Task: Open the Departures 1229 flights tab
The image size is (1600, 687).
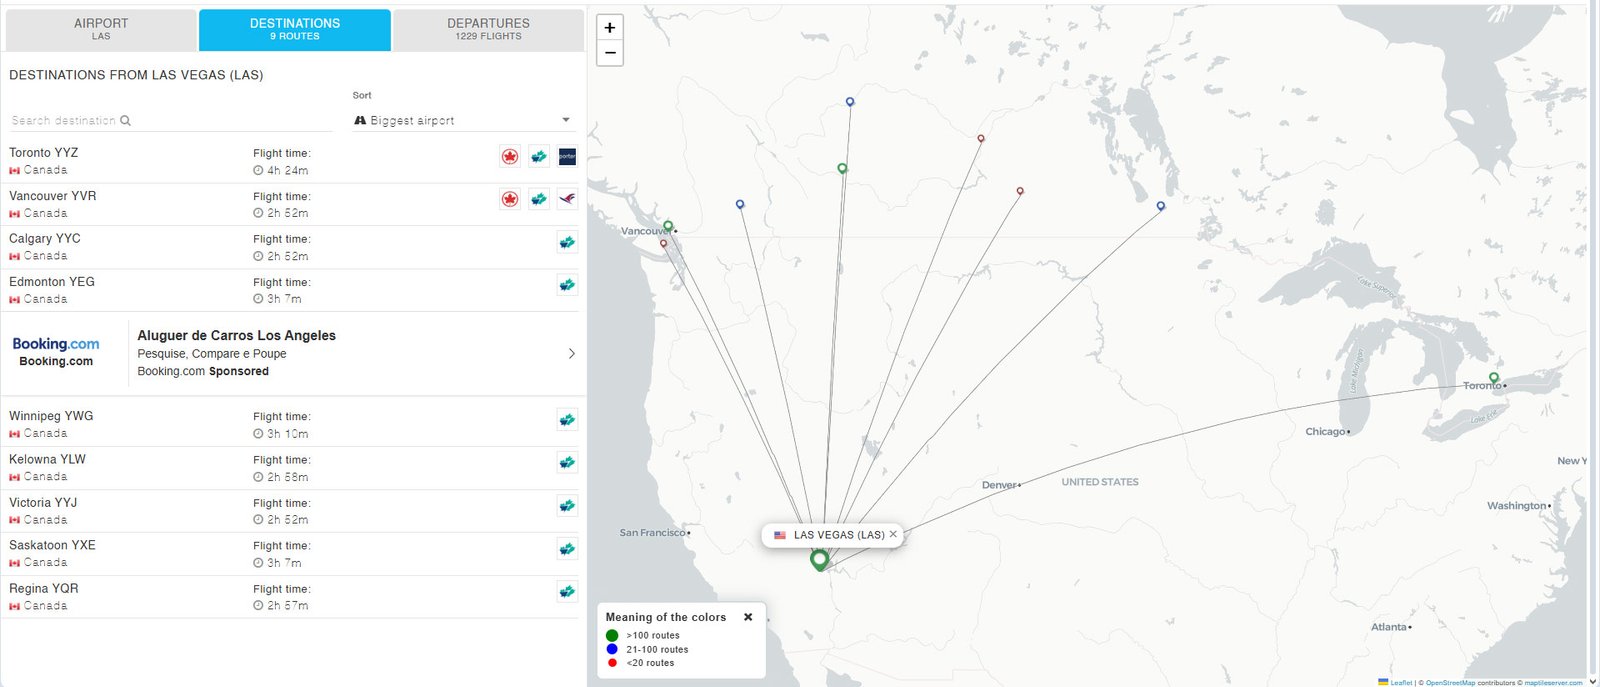Action: click(x=488, y=29)
